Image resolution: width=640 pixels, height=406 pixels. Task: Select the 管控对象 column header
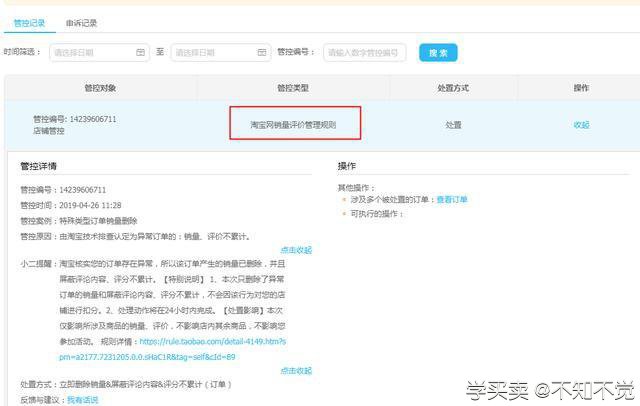coord(100,88)
